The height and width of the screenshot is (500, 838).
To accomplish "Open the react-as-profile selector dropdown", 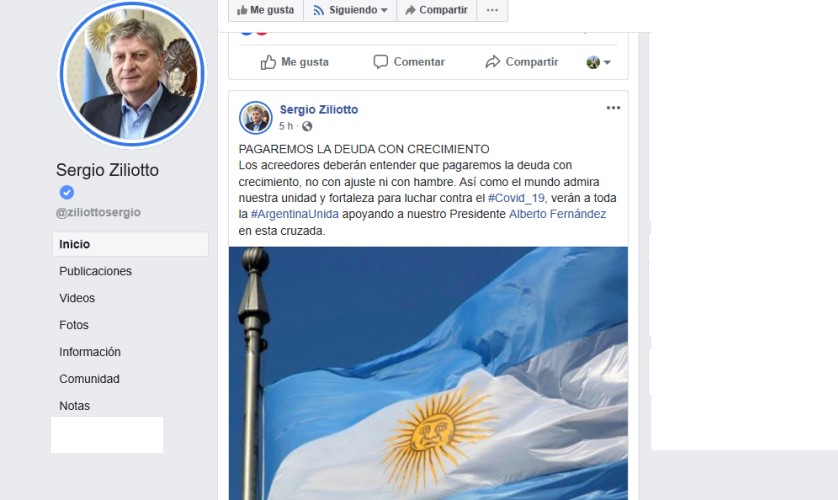I will (599, 62).
